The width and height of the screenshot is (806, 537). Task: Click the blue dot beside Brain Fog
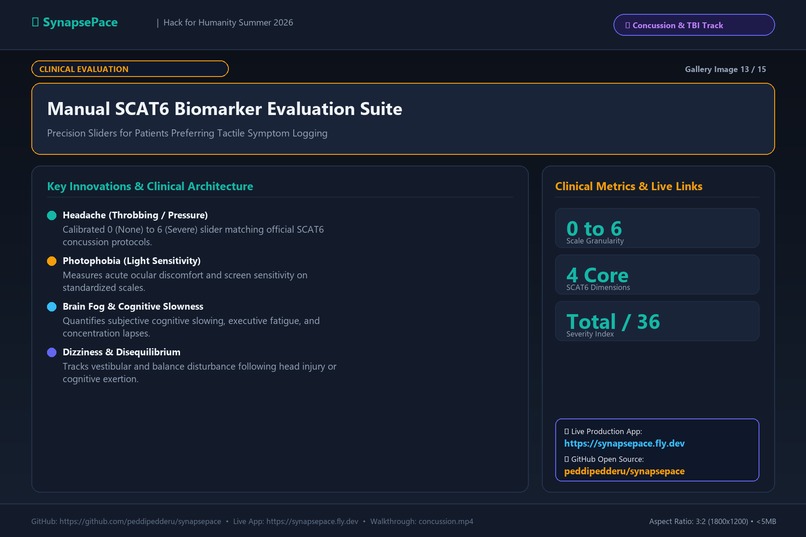click(51, 307)
